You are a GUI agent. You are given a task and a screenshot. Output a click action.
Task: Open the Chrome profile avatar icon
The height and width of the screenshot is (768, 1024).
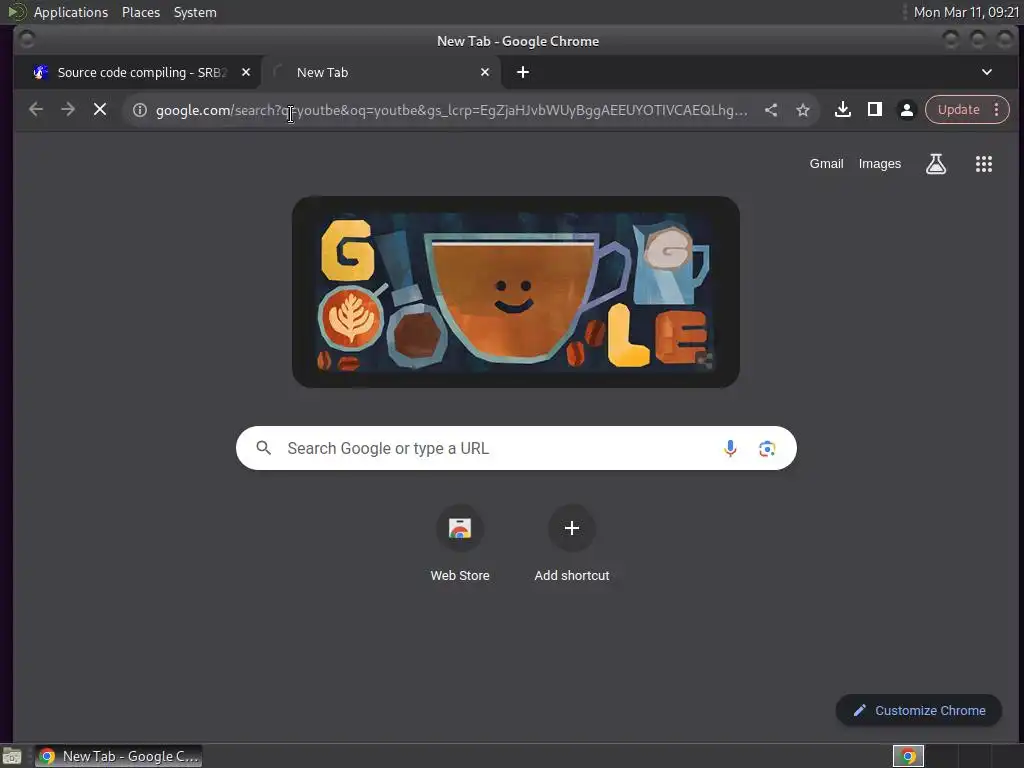(907, 110)
